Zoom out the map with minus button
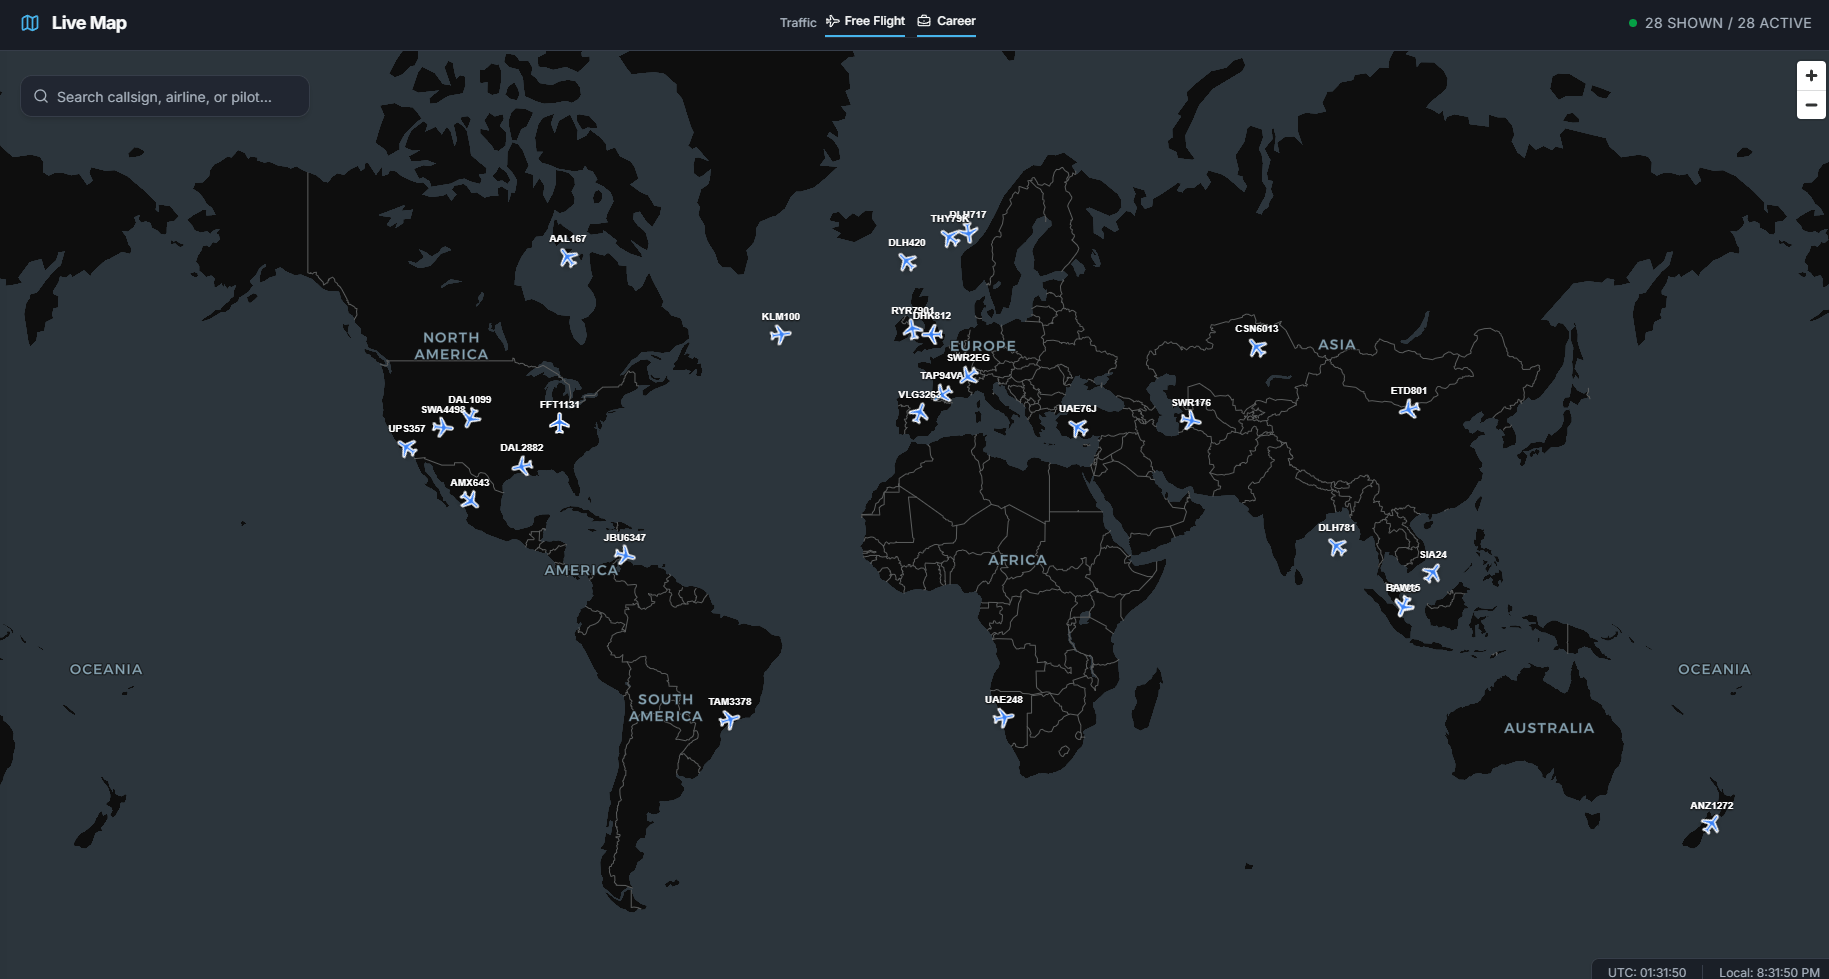Screen dimensions: 1829x979 click(1811, 105)
